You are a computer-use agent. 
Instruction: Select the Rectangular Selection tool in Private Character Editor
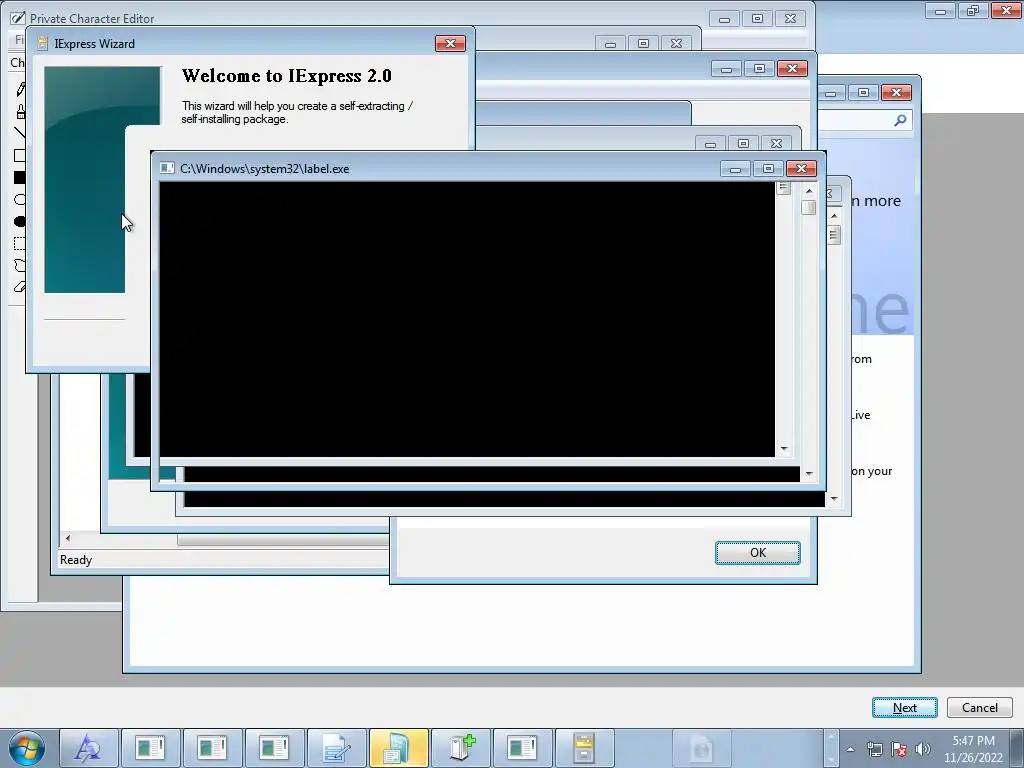tap(20, 244)
